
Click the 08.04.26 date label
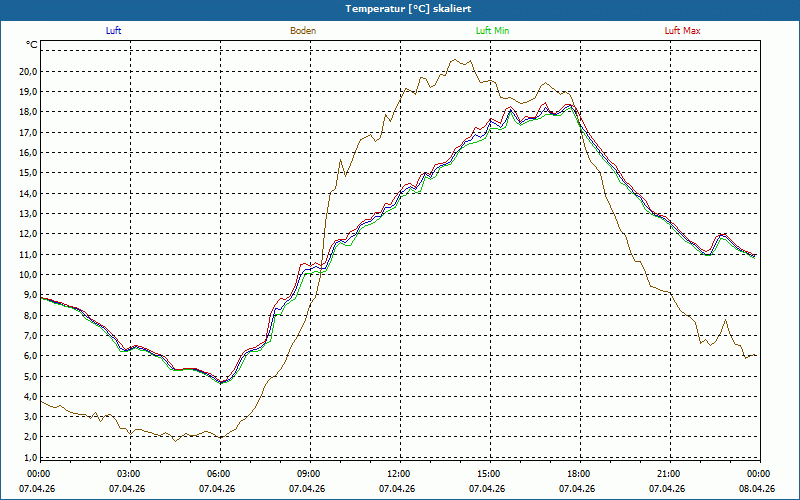pyautogui.click(x=758, y=488)
